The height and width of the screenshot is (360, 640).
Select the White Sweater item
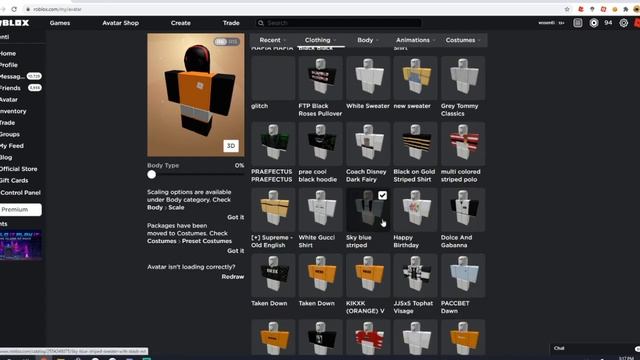click(368, 78)
